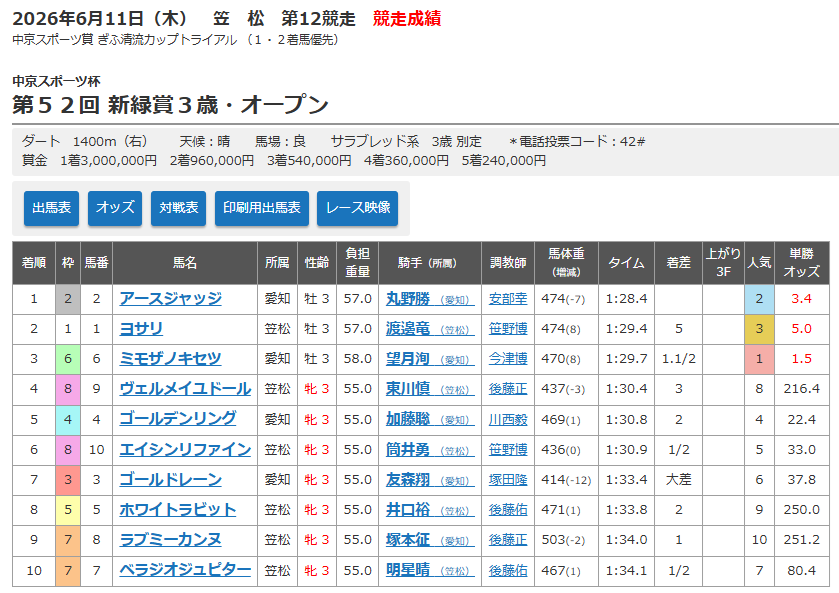Select odds value 216.4
This screenshot has height=593, width=839.
(x=802, y=389)
